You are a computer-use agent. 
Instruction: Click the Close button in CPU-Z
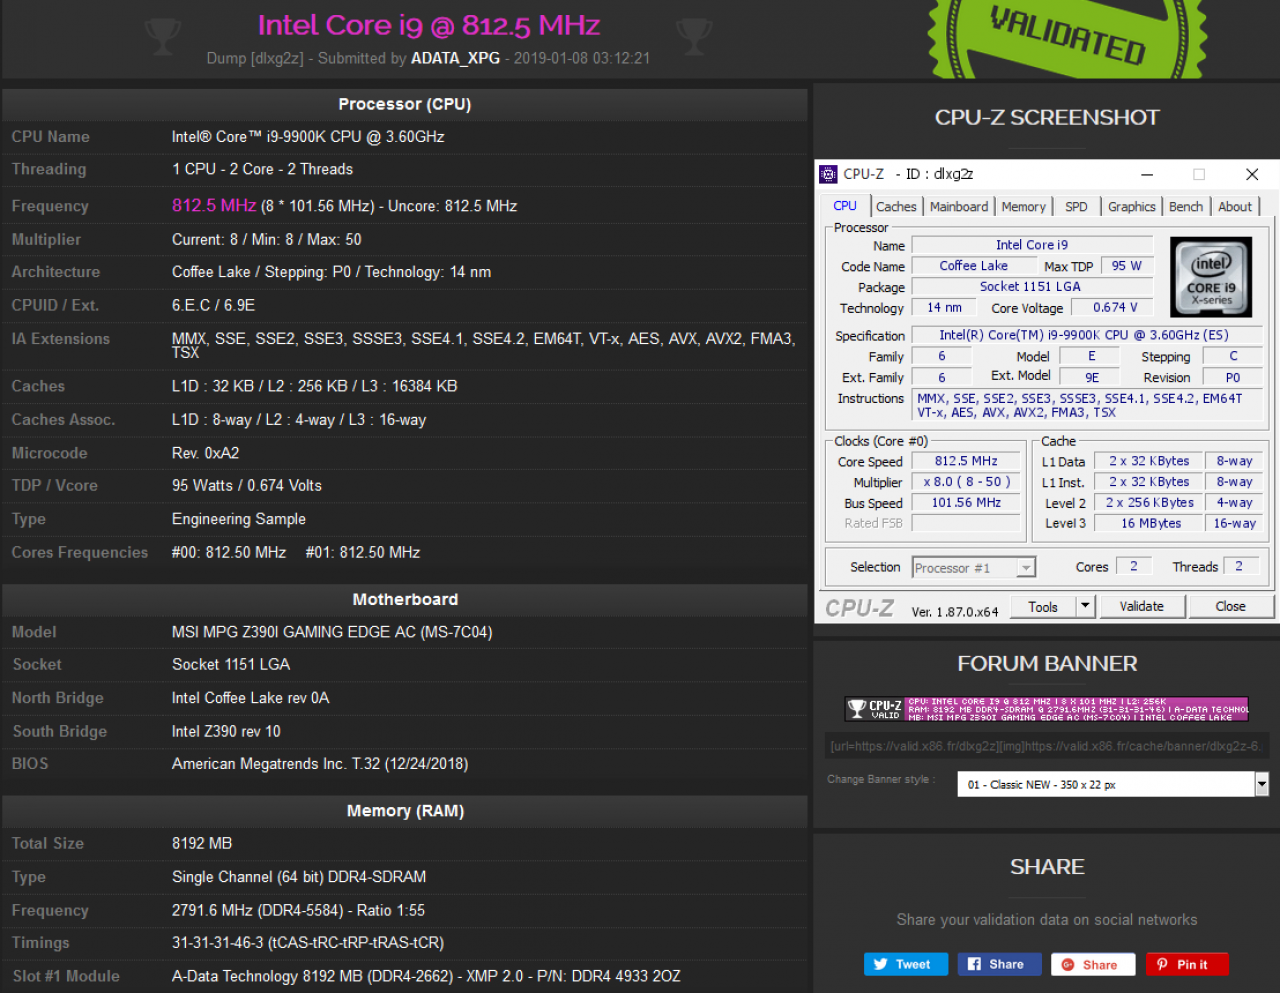click(x=1231, y=606)
